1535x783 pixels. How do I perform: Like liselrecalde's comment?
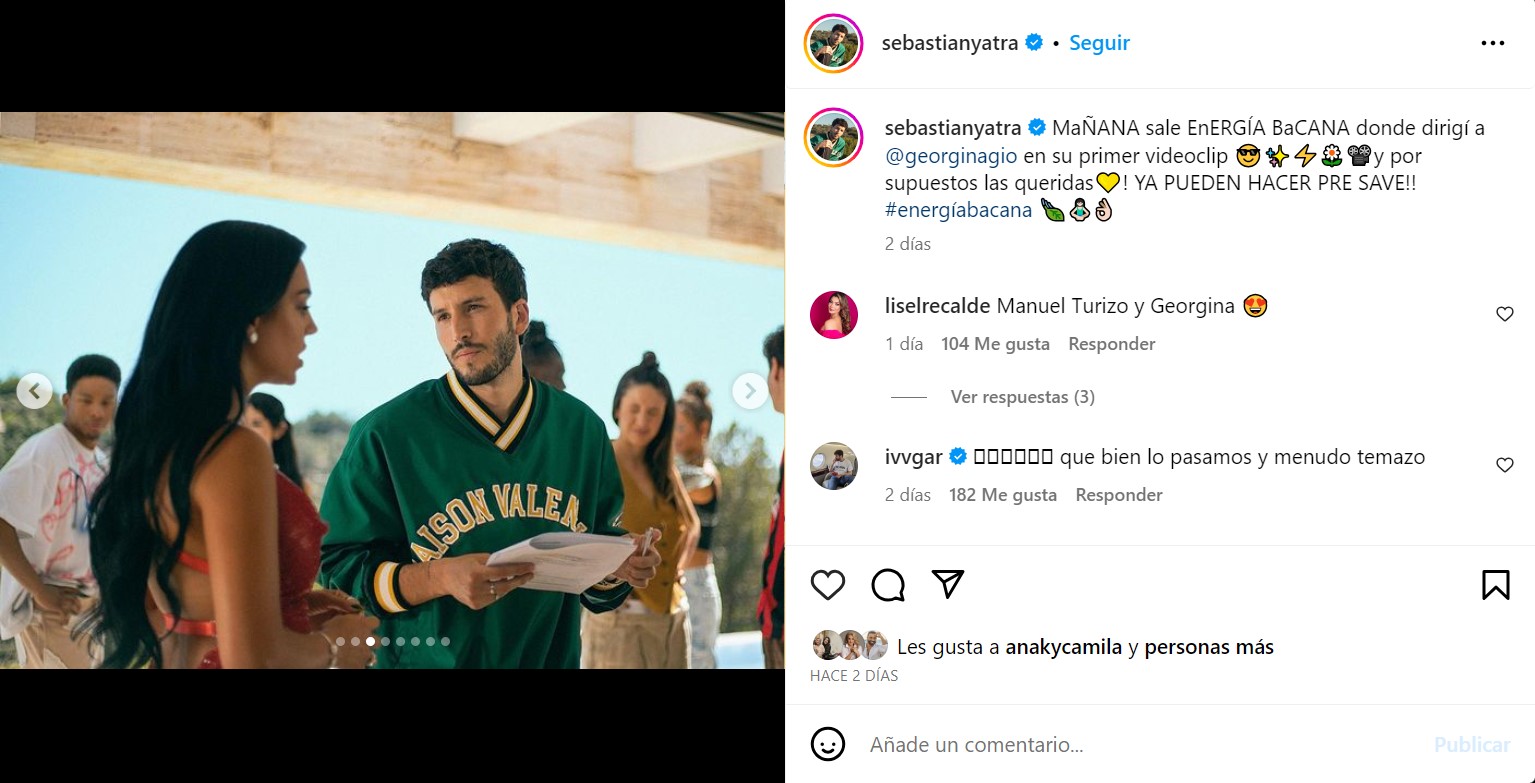coord(1504,314)
